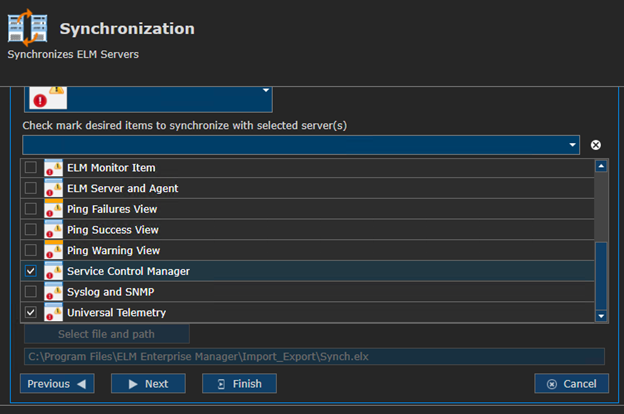The image size is (624, 414).
Task: Cancel the synchronization wizard
Action: point(571,384)
